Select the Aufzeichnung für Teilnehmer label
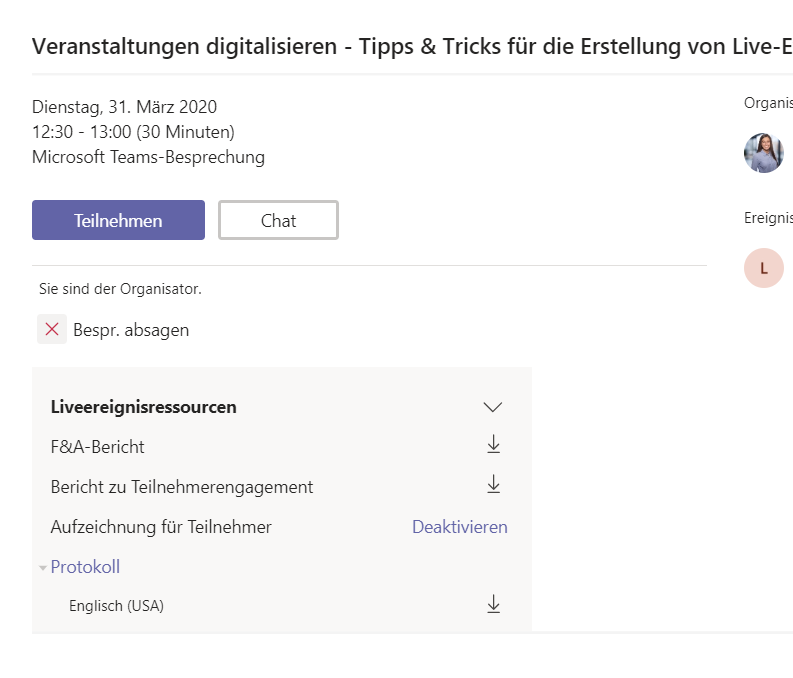The height and width of the screenshot is (678, 793). click(161, 527)
